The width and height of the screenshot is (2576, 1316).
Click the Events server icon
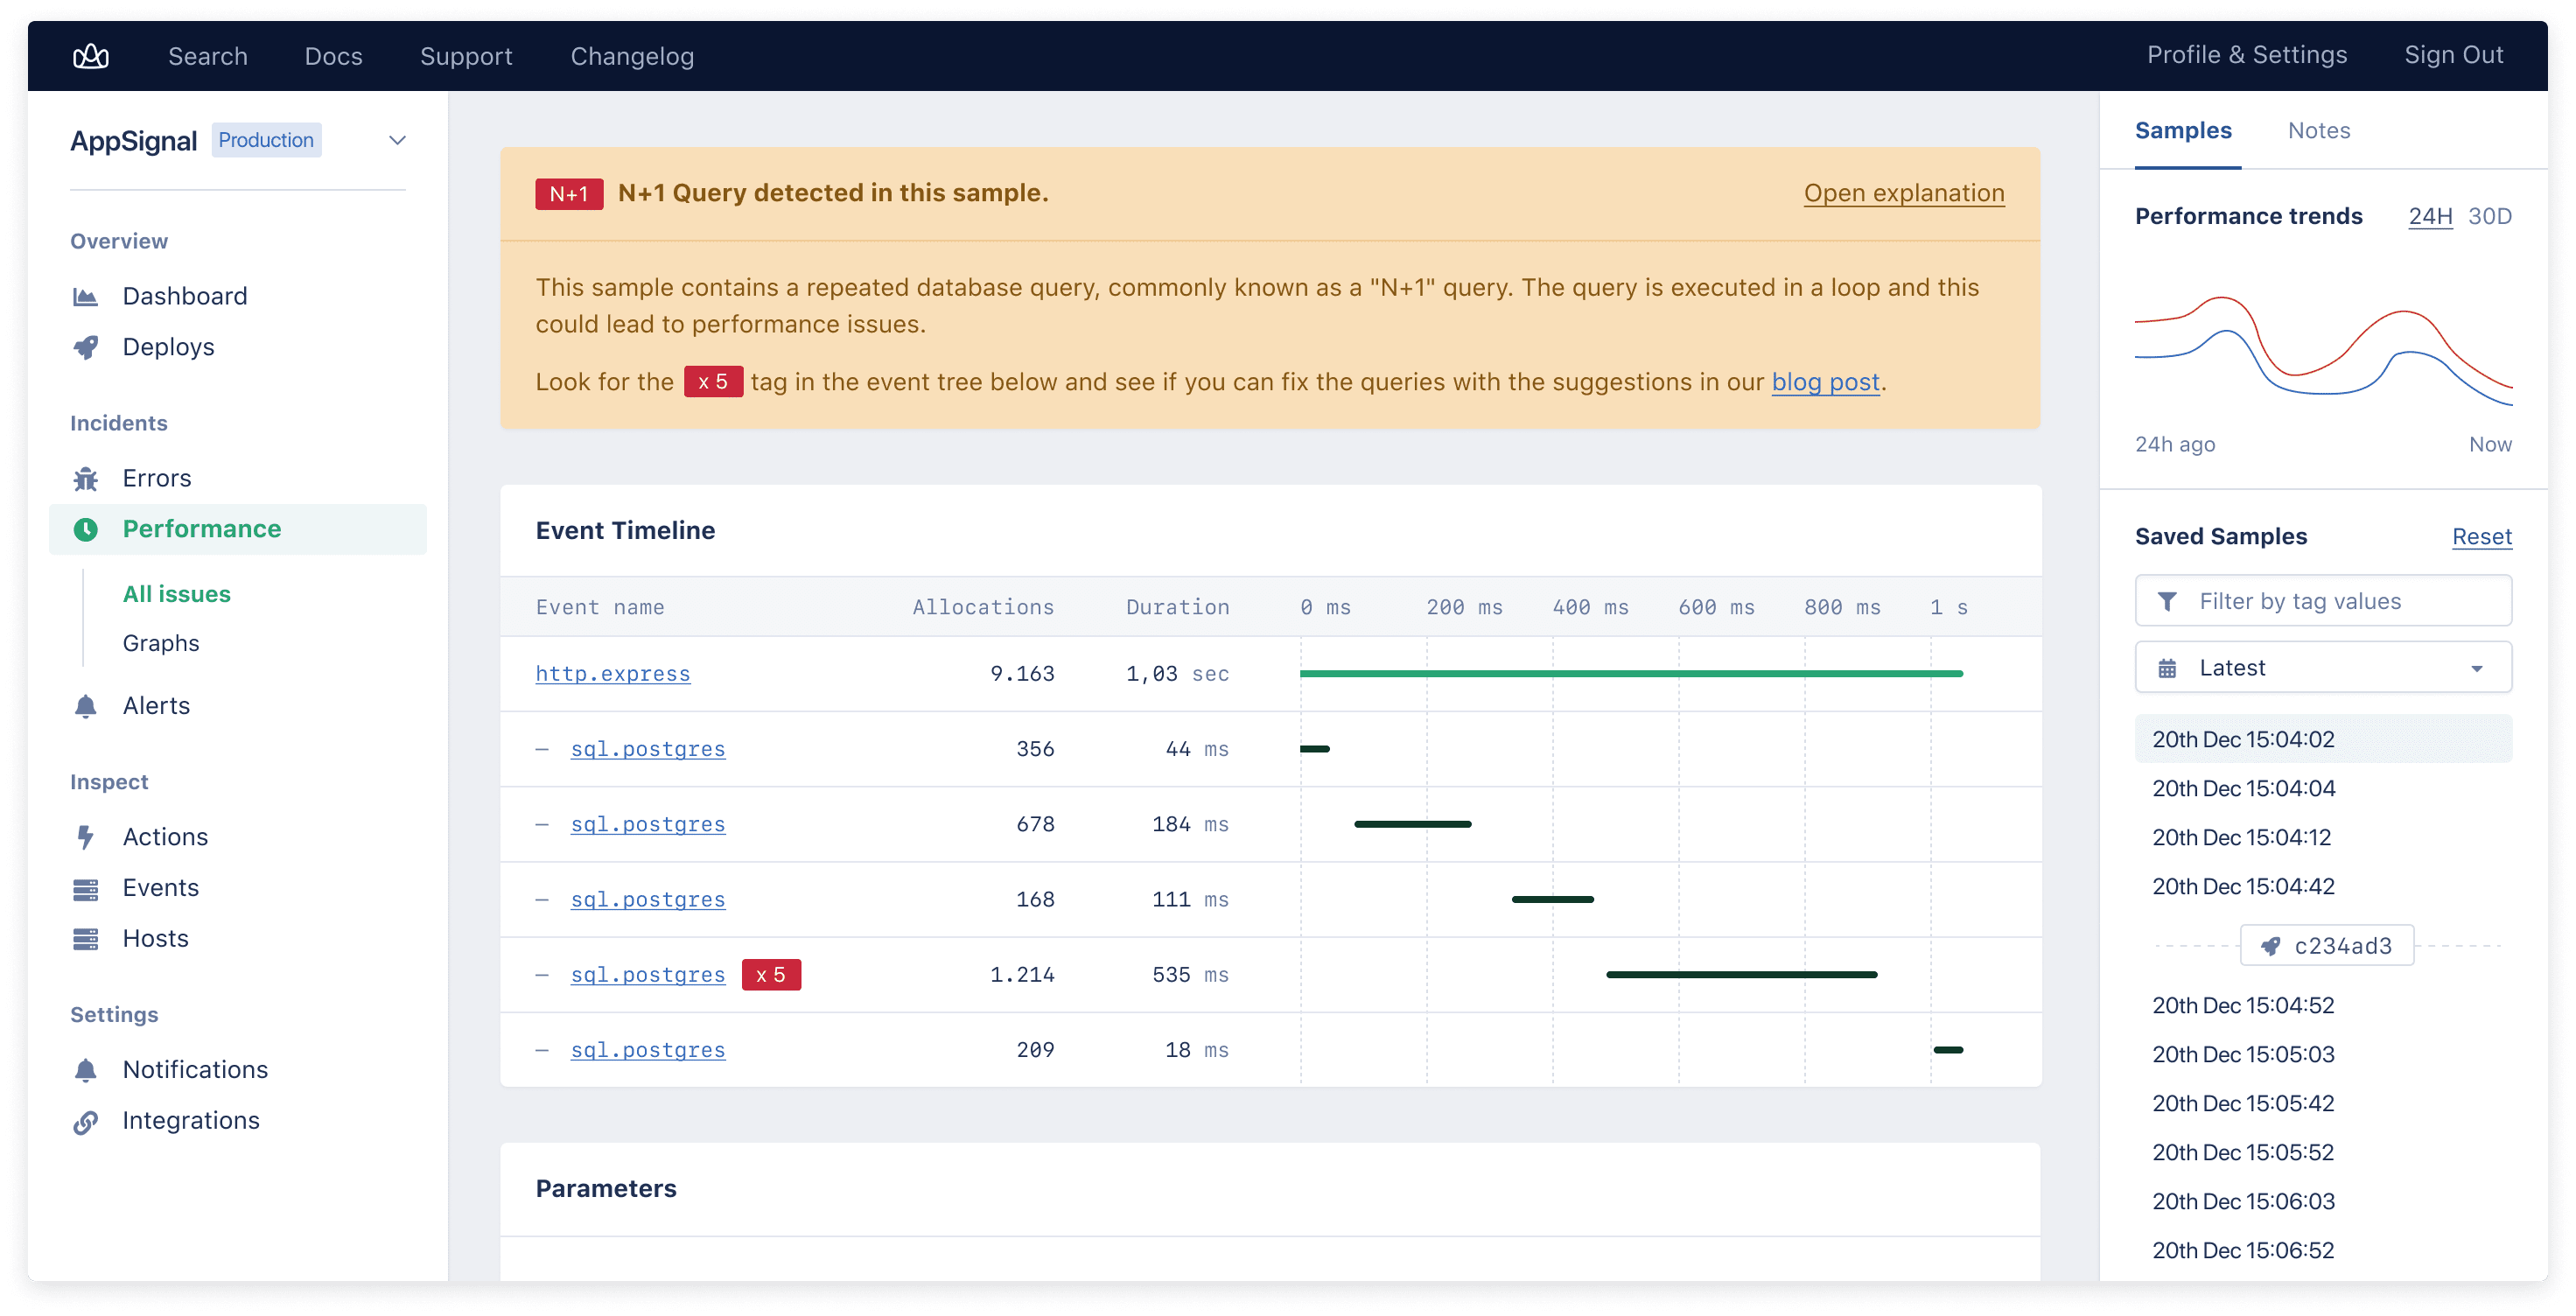click(86, 888)
